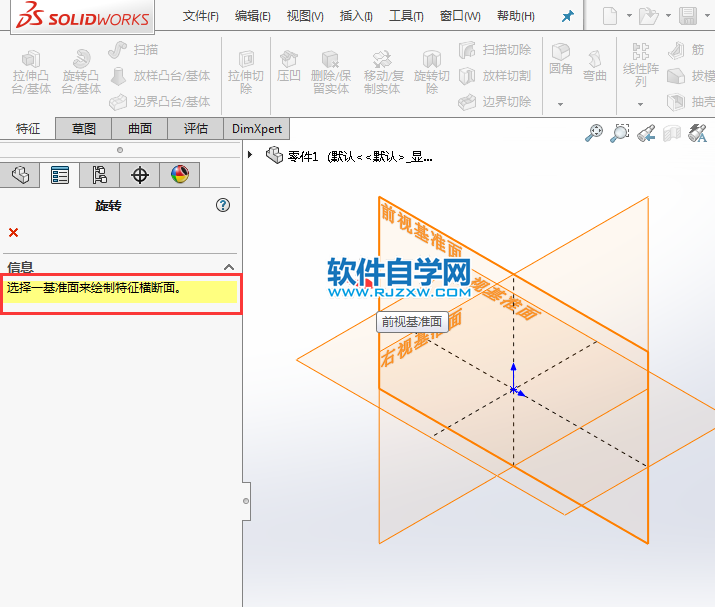715x607 pixels.
Task: Click the Fillet (圆角) tool
Action: (x=560, y=59)
